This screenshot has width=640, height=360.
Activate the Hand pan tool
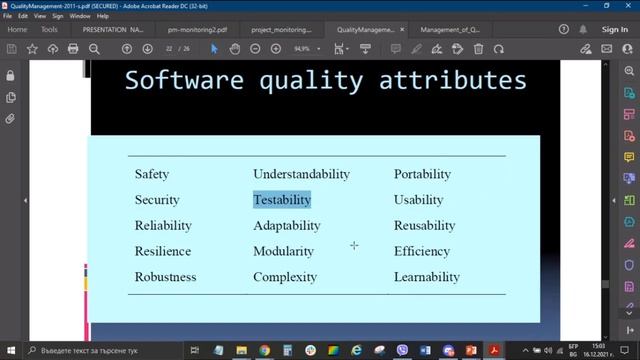(235, 49)
